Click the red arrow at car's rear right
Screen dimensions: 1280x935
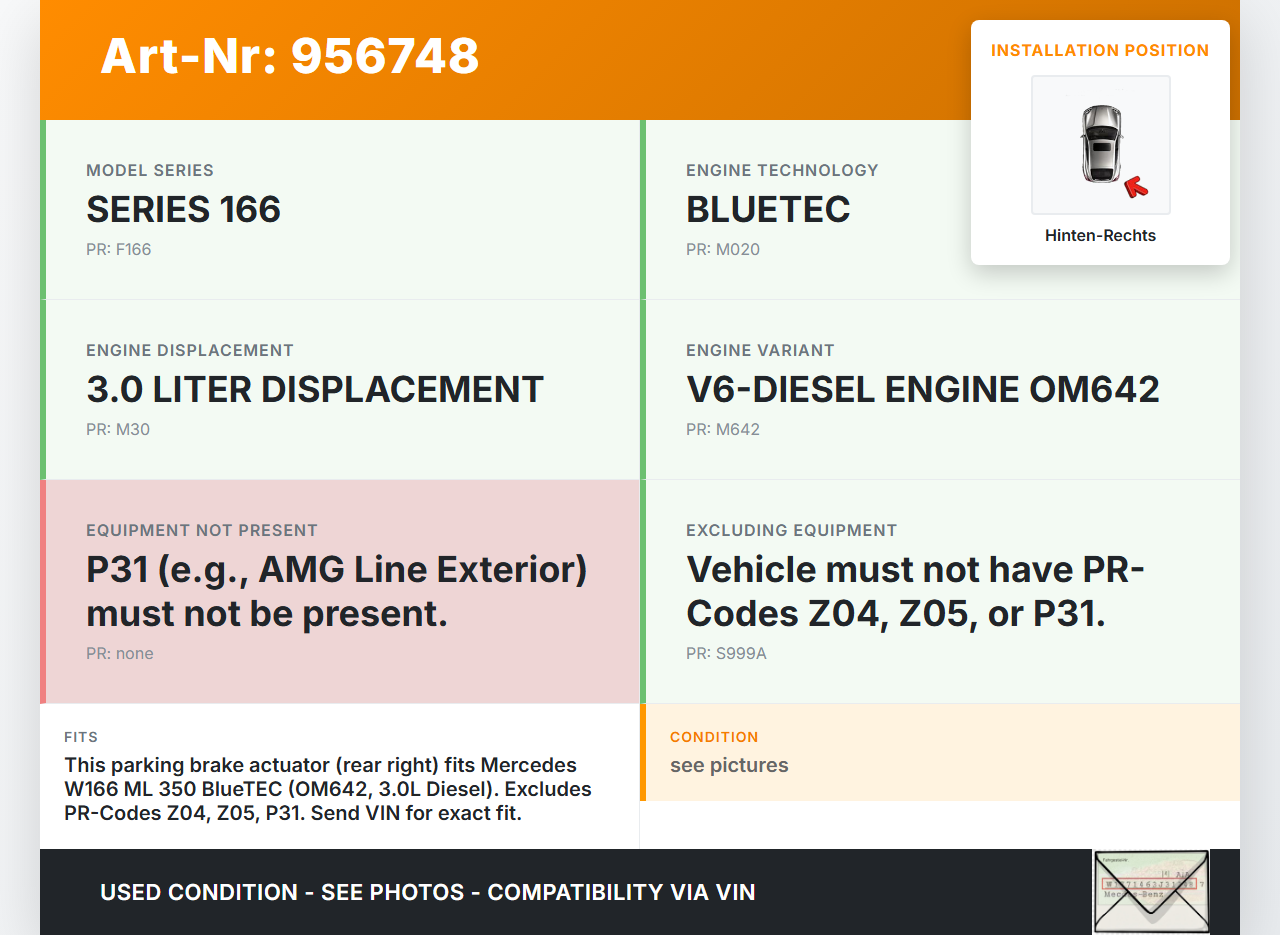1135,186
